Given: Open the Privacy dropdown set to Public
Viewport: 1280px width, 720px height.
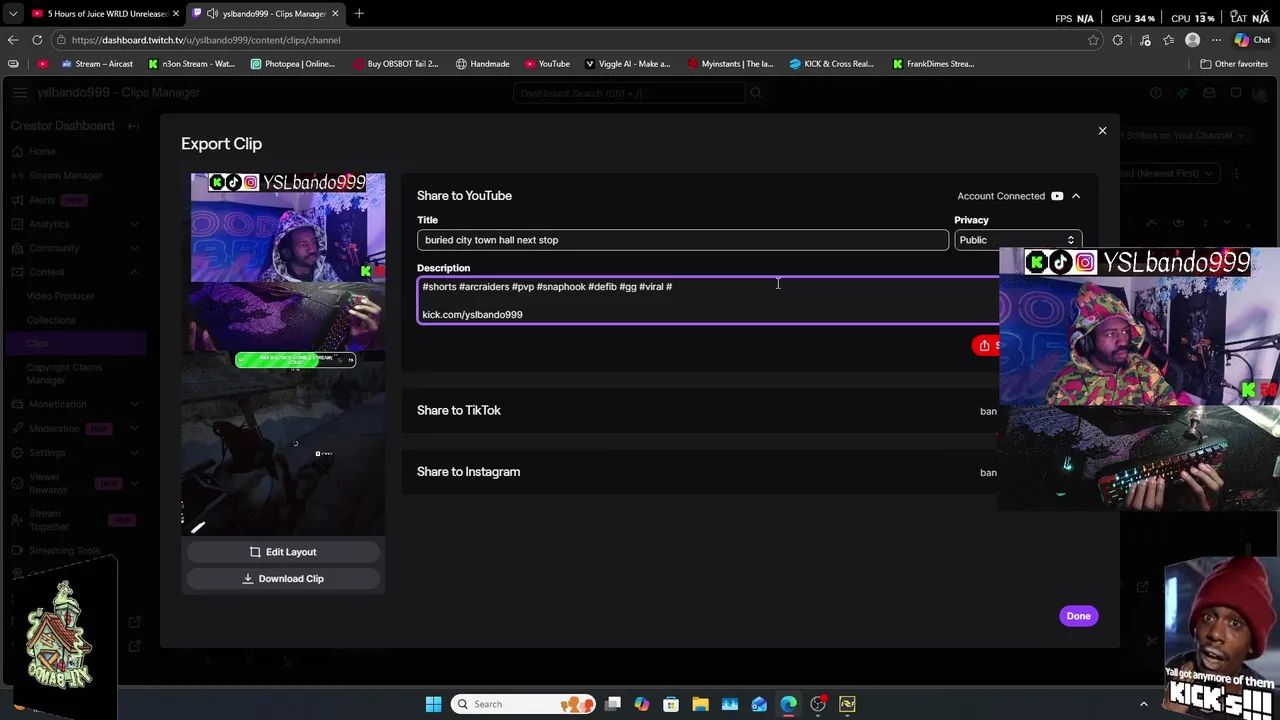Looking at the screenshot, I should click(x=1017, y=240).
